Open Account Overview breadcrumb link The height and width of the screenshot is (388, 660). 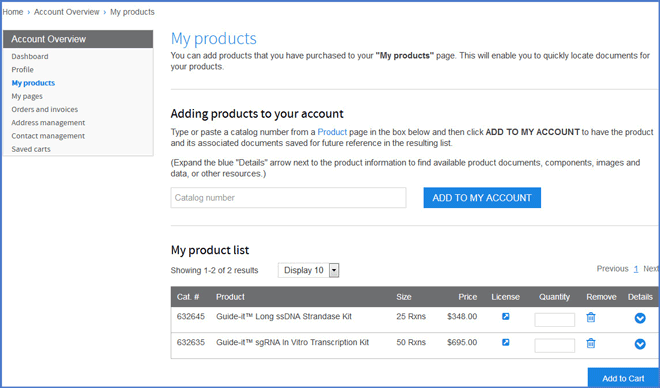point(67,12)
